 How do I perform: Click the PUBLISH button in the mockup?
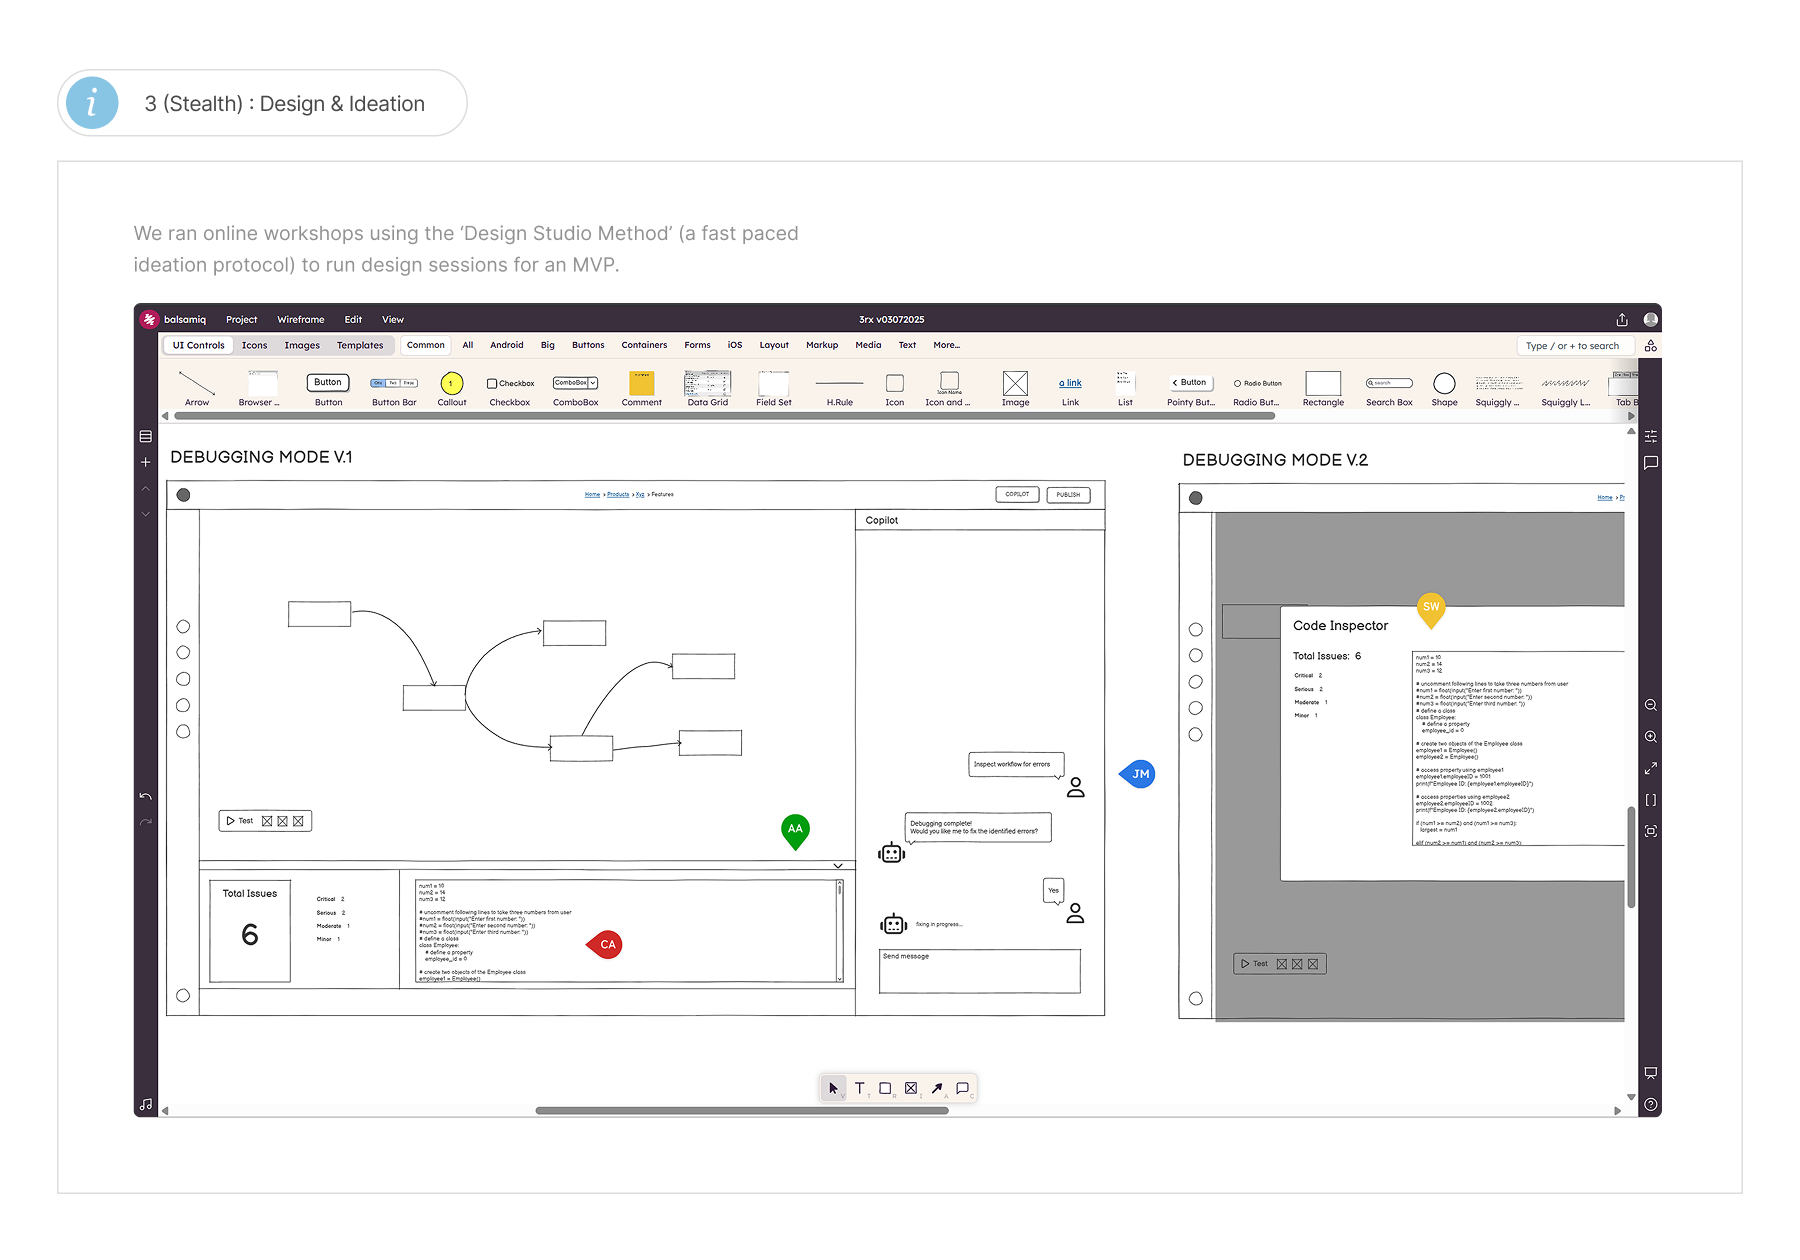1068,494
